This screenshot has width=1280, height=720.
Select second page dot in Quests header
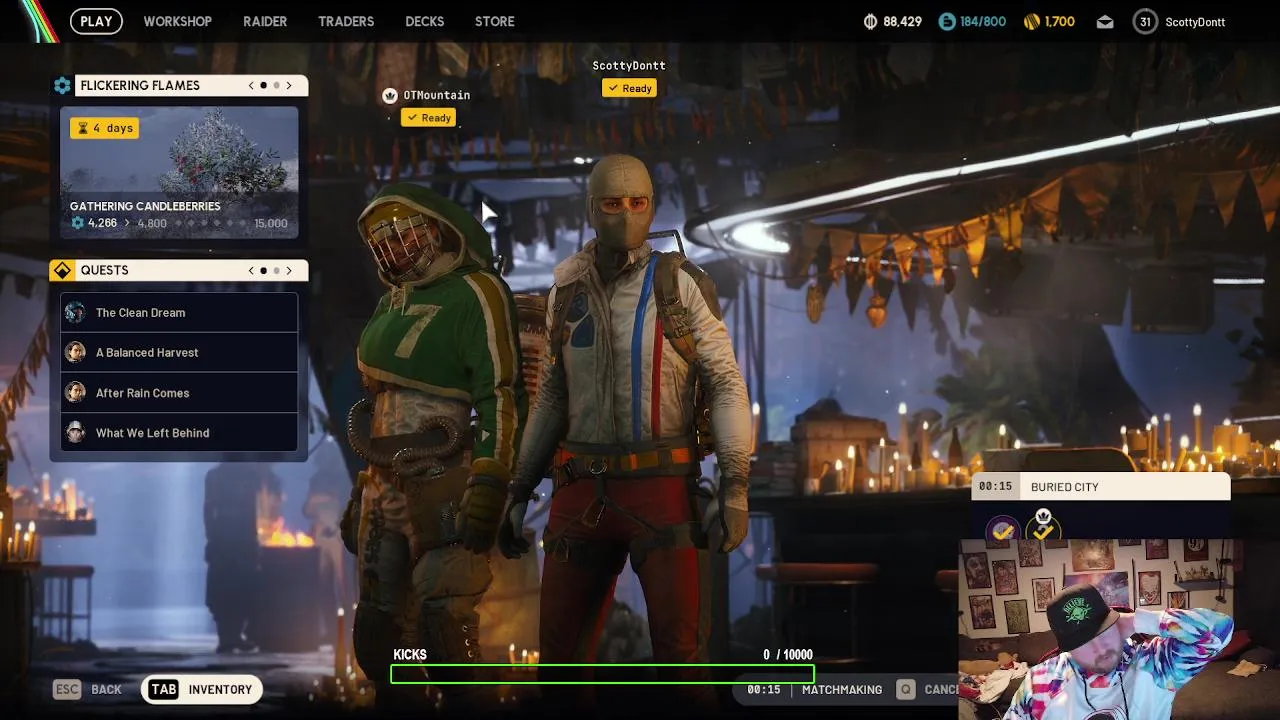(276, 271)
